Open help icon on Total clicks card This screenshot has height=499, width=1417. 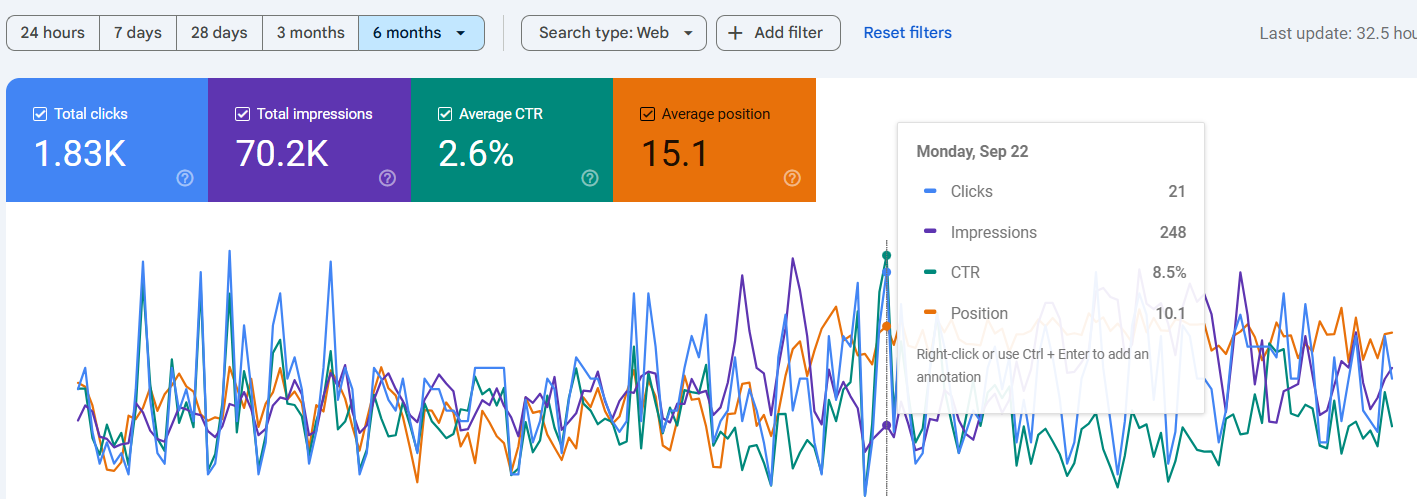coord(184,178)
